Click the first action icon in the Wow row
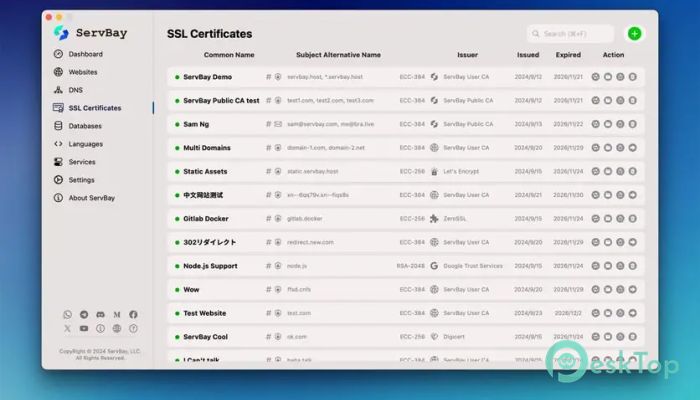This screenshot has width=700, height=400. click(596, 290)
